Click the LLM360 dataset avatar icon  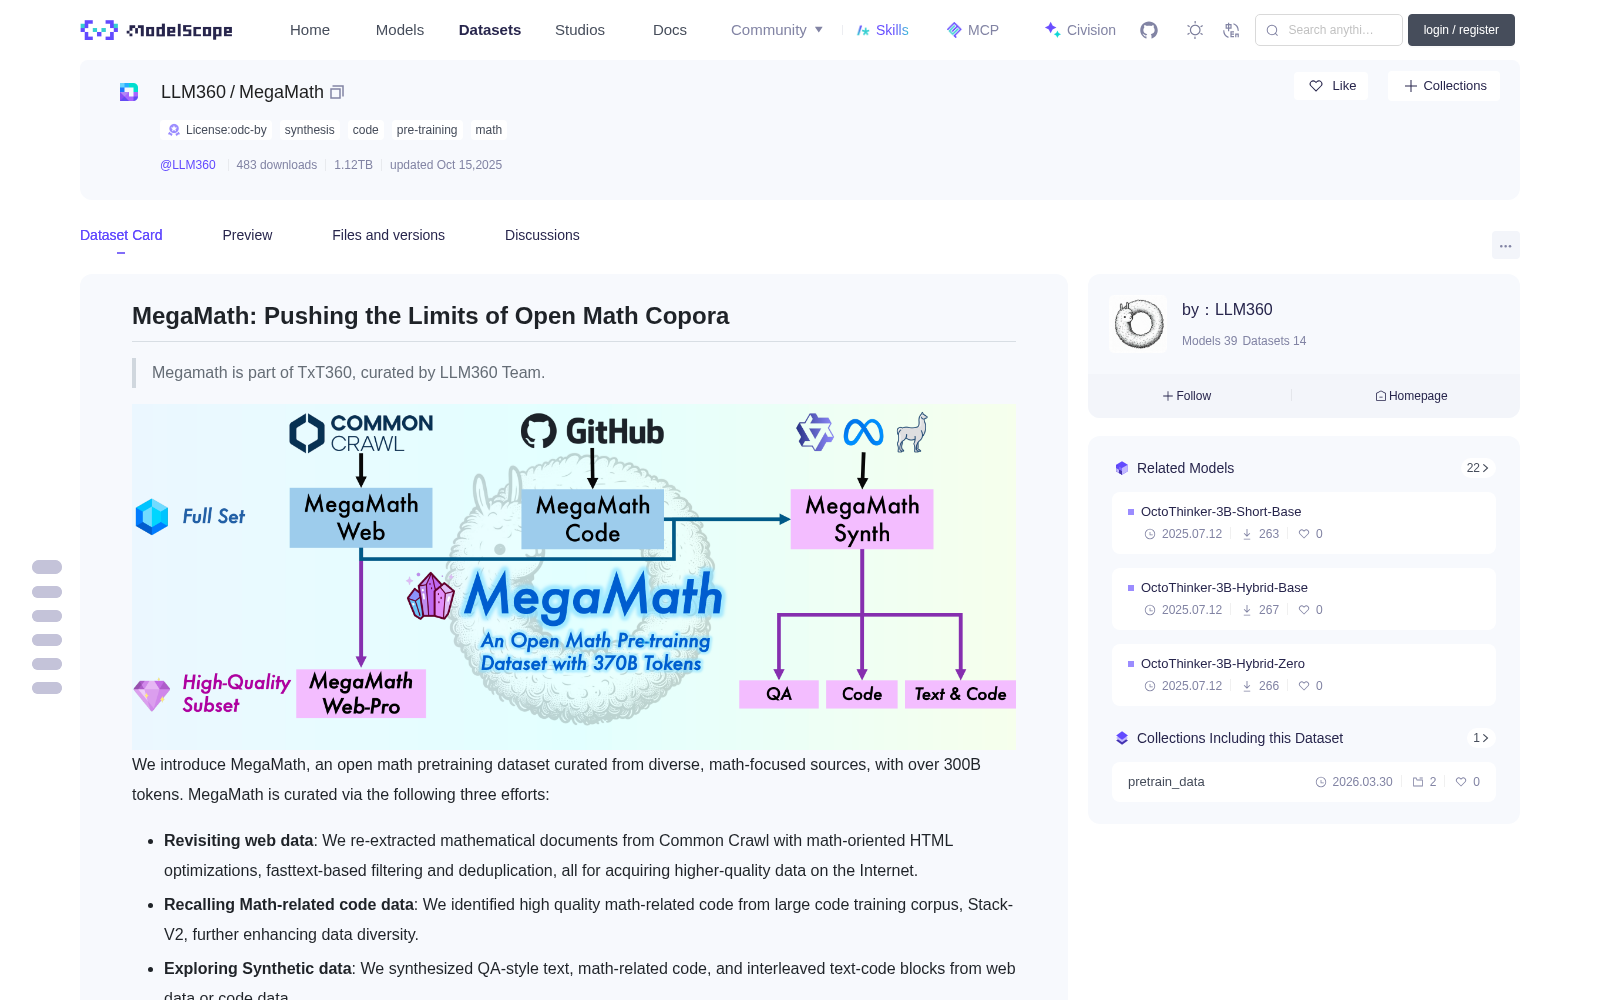coord(129,92)
